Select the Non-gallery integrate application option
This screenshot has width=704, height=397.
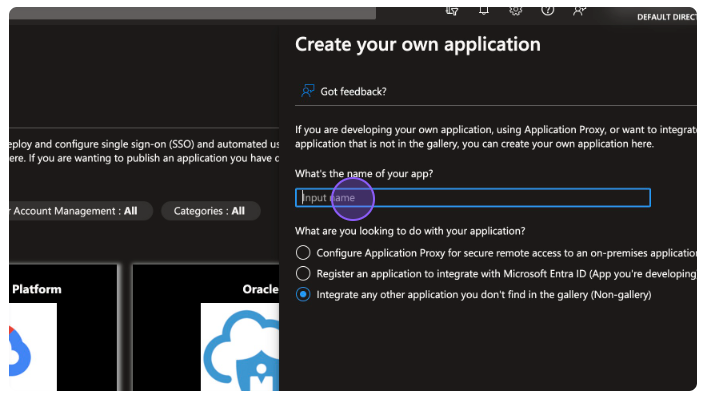tap(303, 295)
